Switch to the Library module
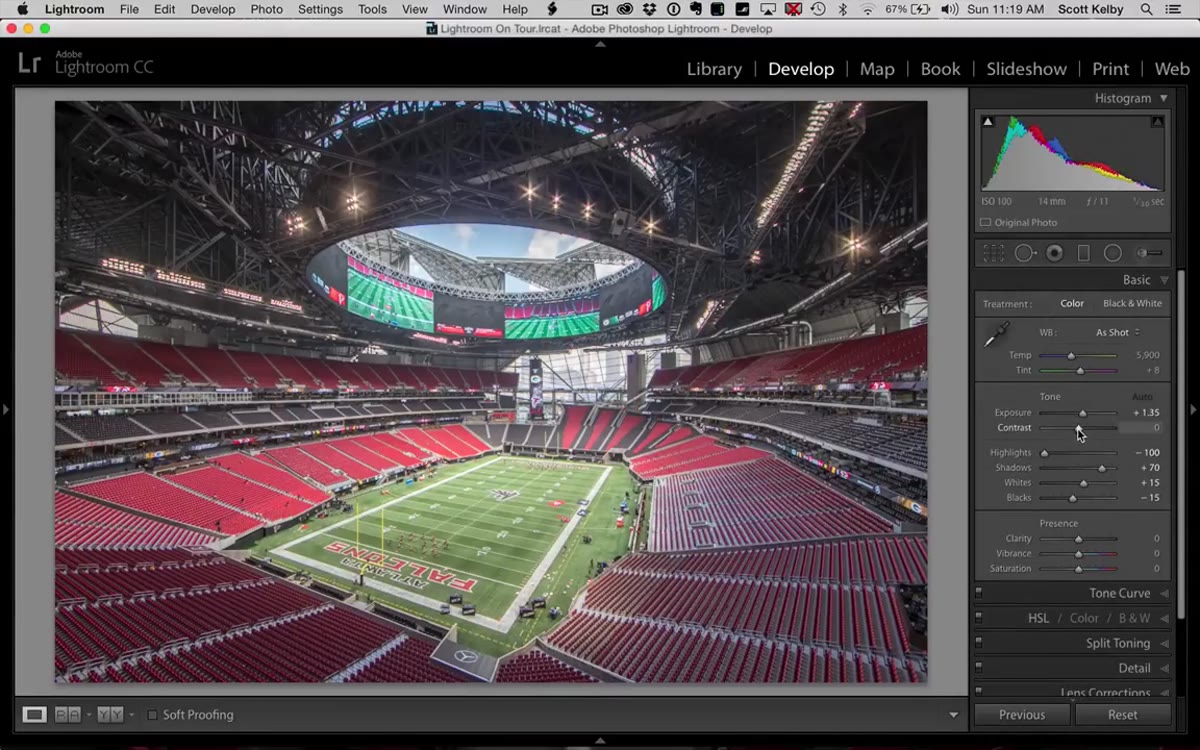The image size is (1200, 750). tap(714, 69)
